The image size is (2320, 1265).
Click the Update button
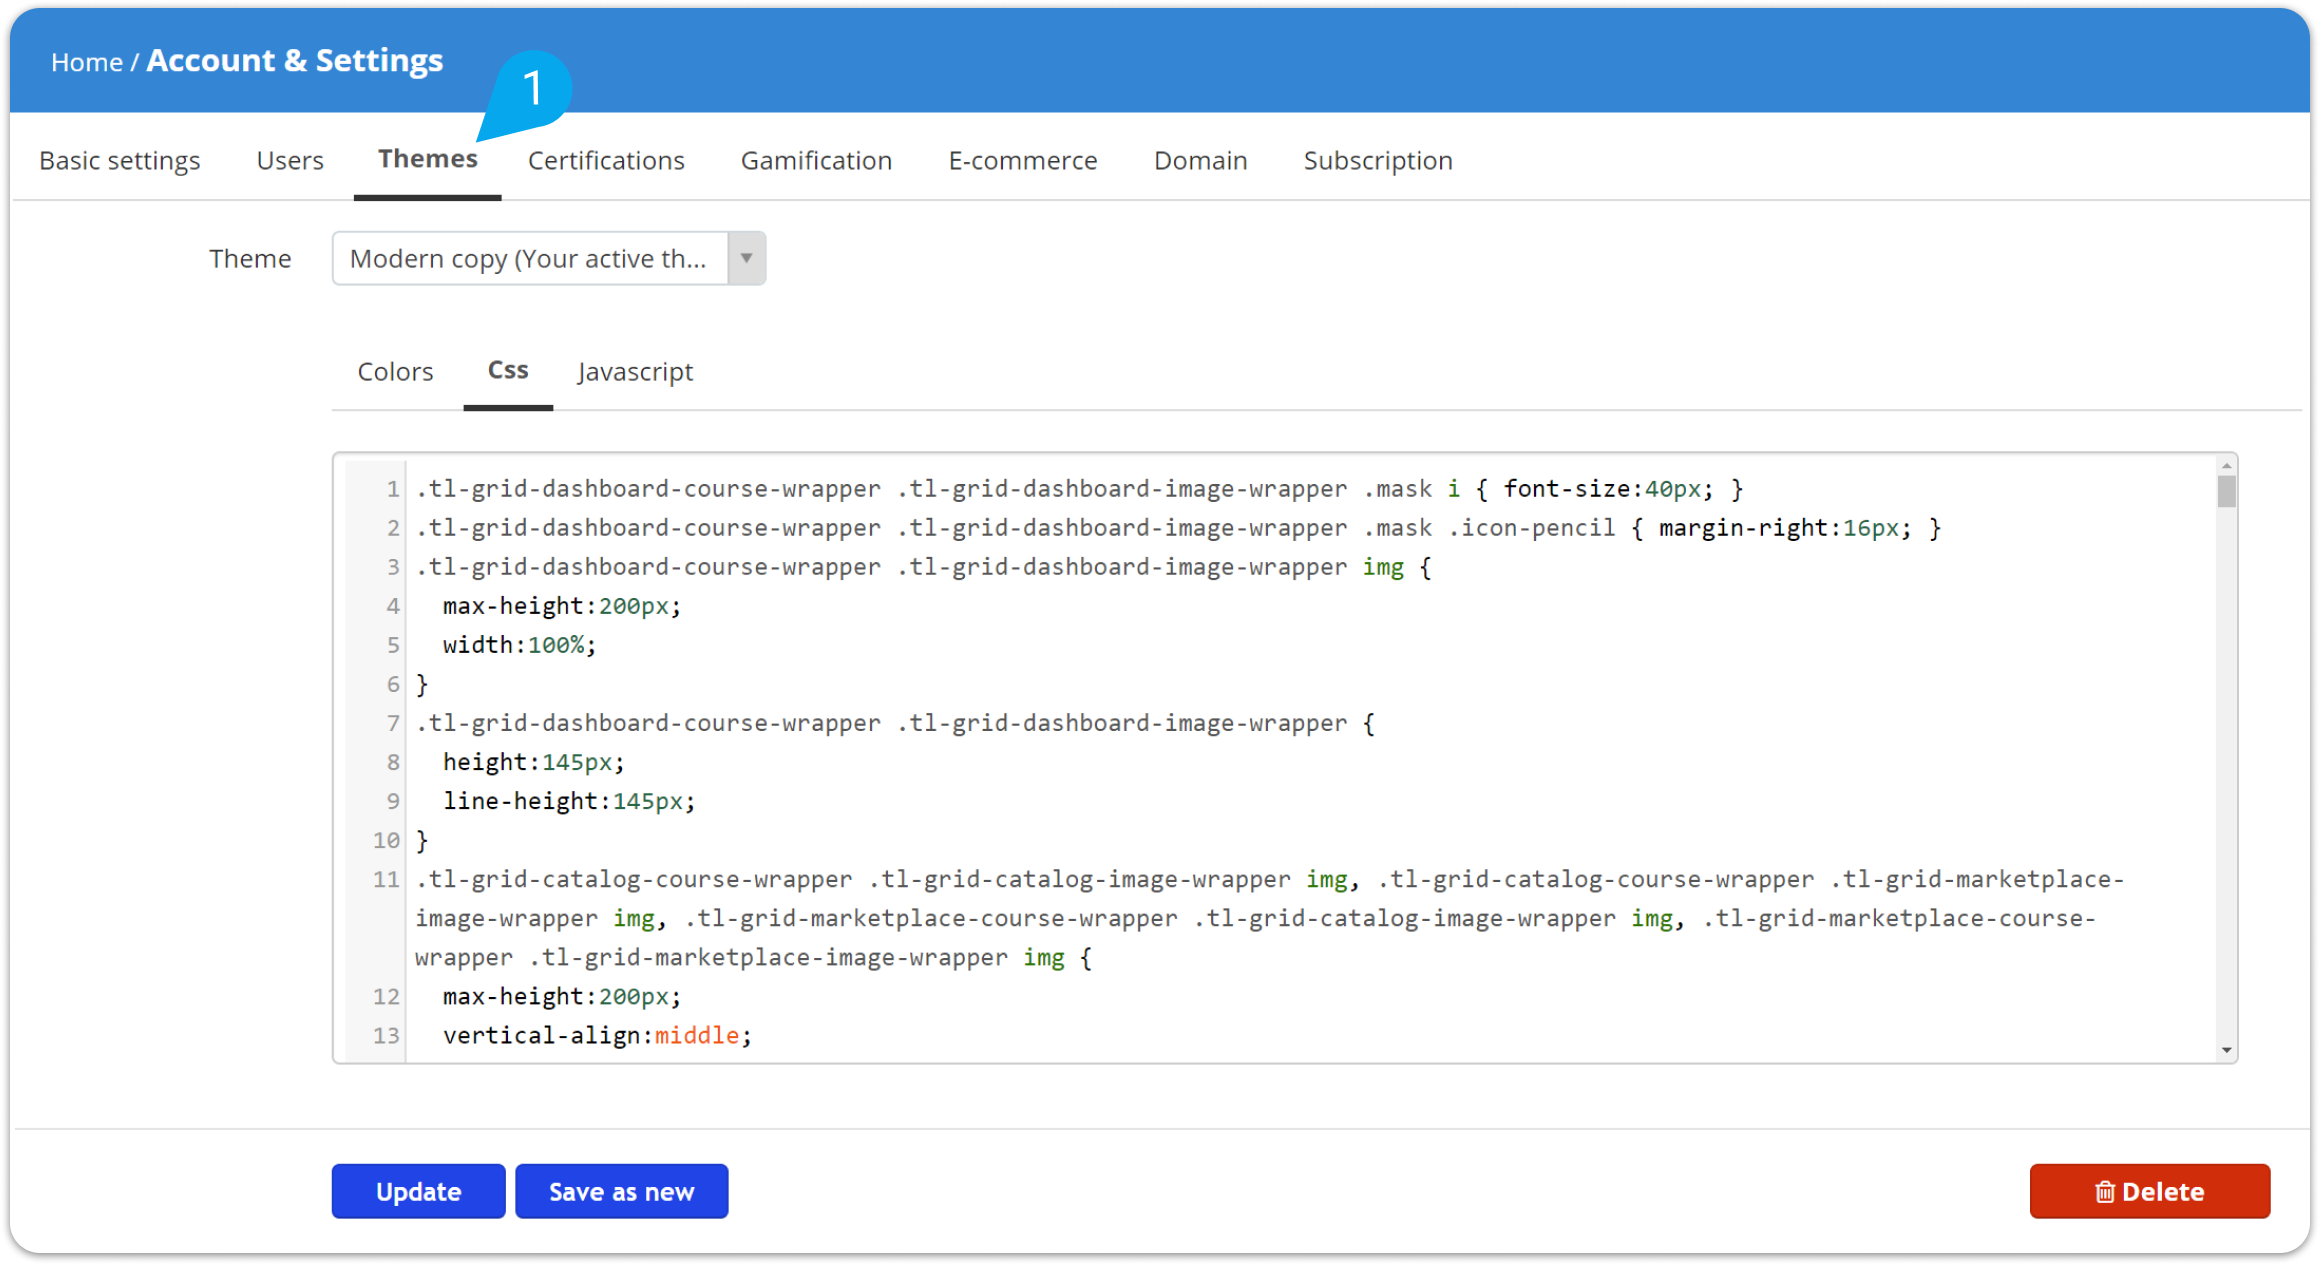[x=418, y=1191]
